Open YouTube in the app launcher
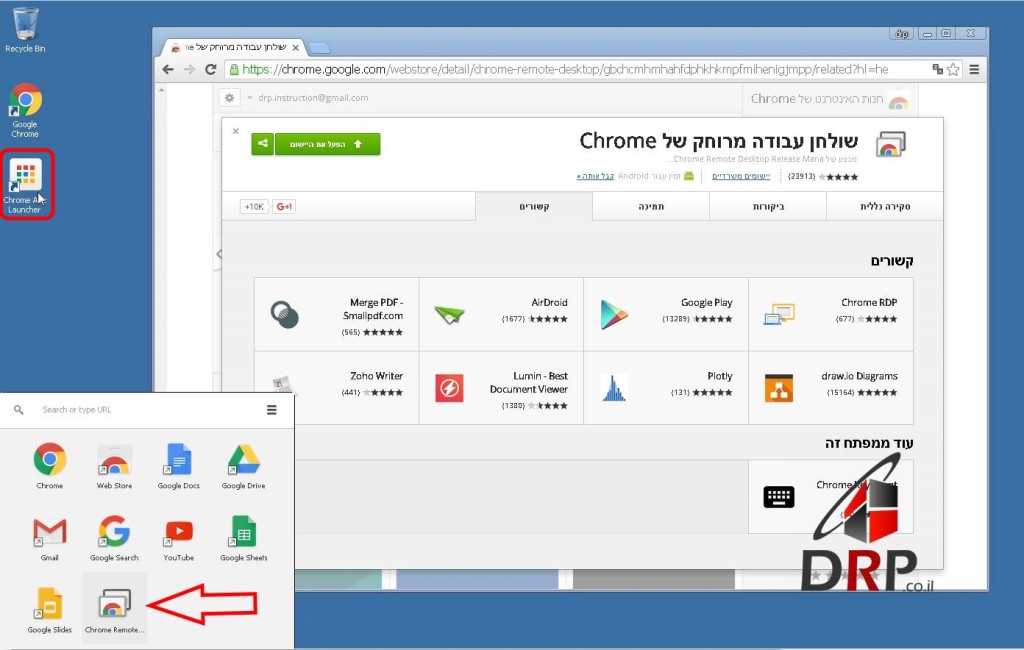Image resolution: width=1024 pixels, height=650 pixels. coord(178,534)
